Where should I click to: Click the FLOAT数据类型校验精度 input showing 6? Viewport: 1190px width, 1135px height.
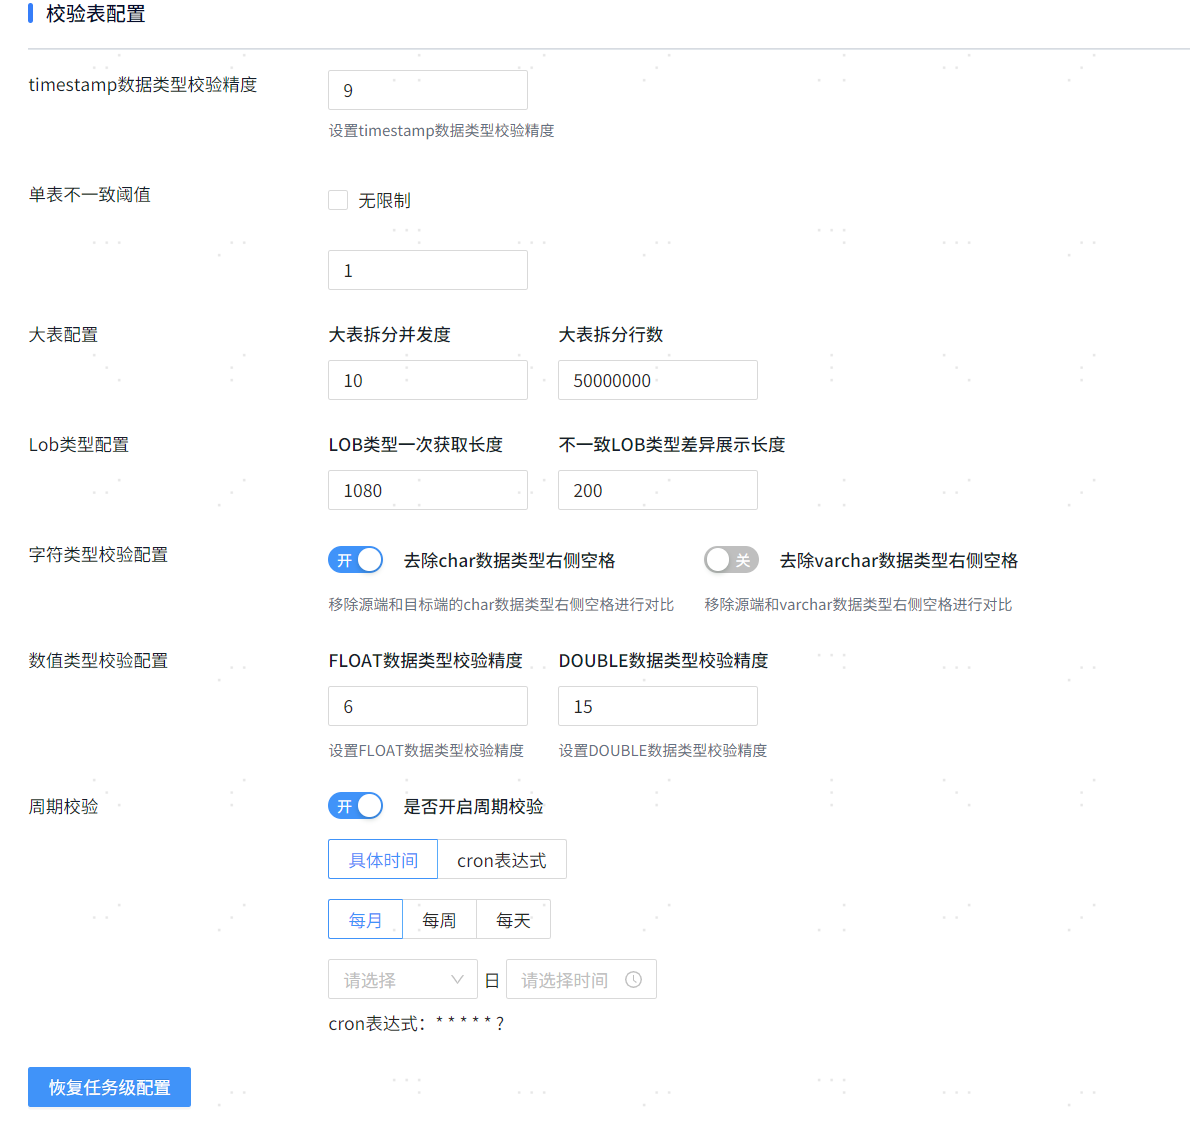(427, 706)
